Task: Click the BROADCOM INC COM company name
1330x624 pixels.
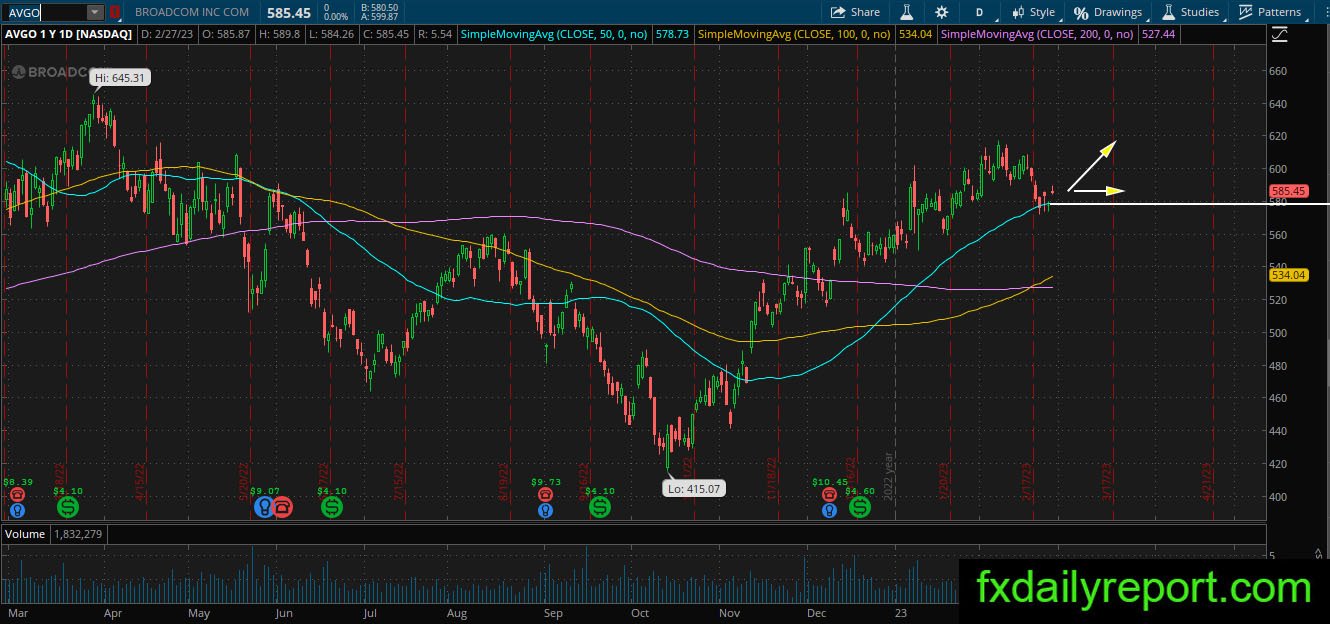Action: (x=192, y=12)
